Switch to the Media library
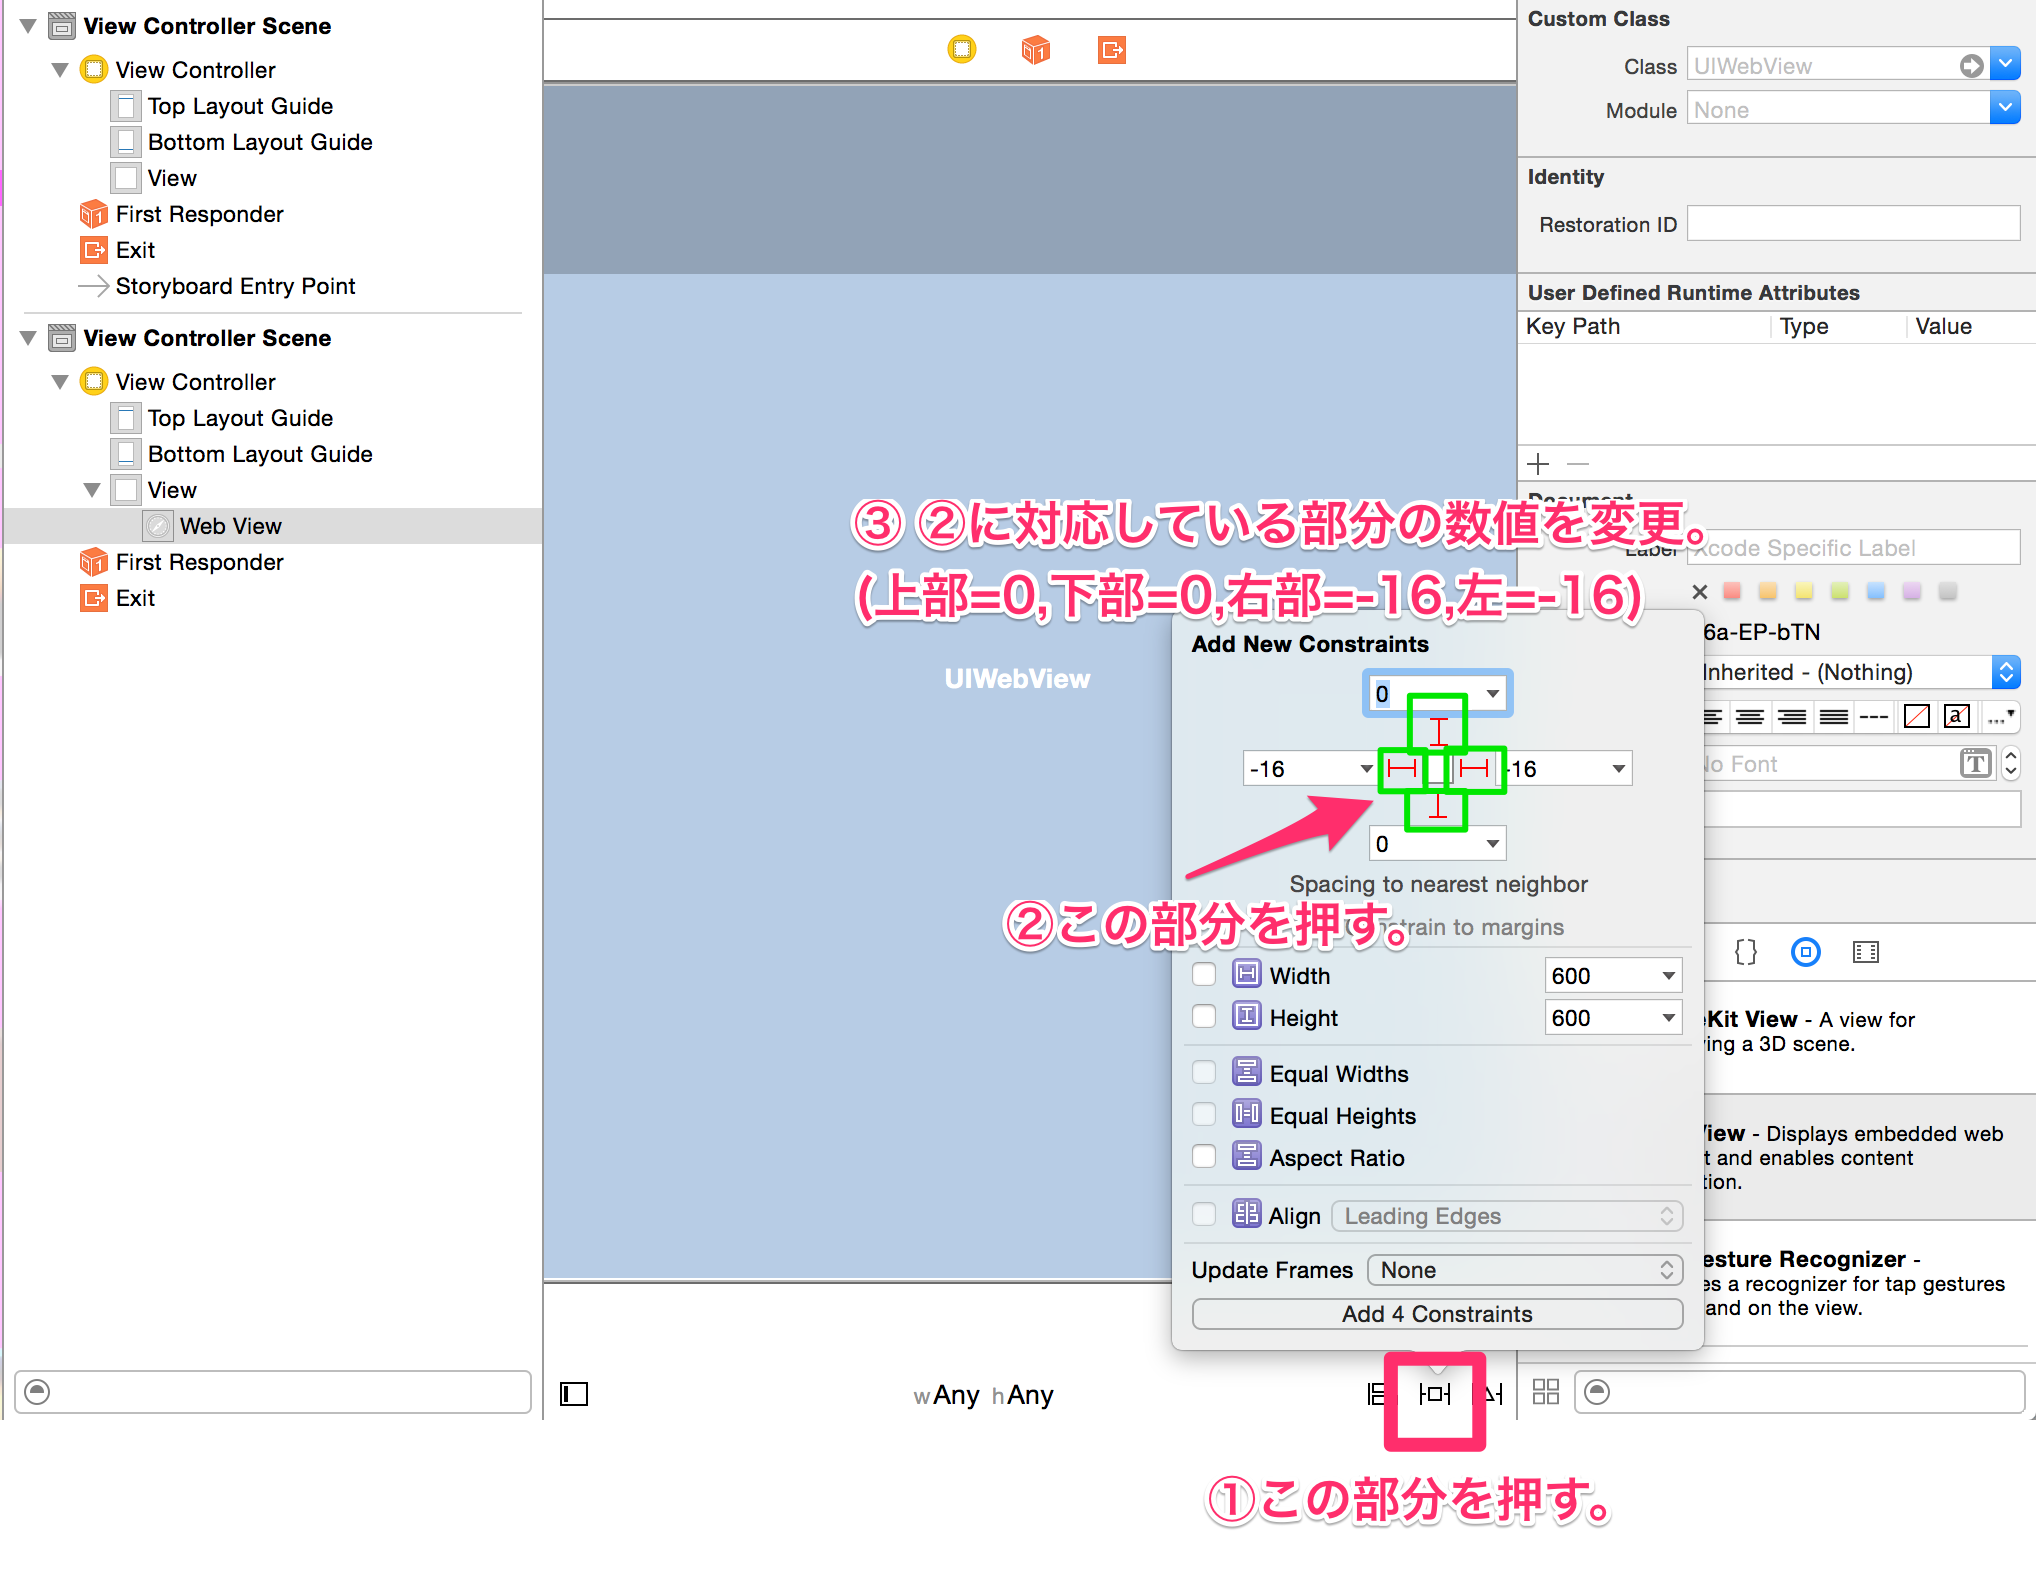The image size is (2036, 1578). pos(1864,952)
